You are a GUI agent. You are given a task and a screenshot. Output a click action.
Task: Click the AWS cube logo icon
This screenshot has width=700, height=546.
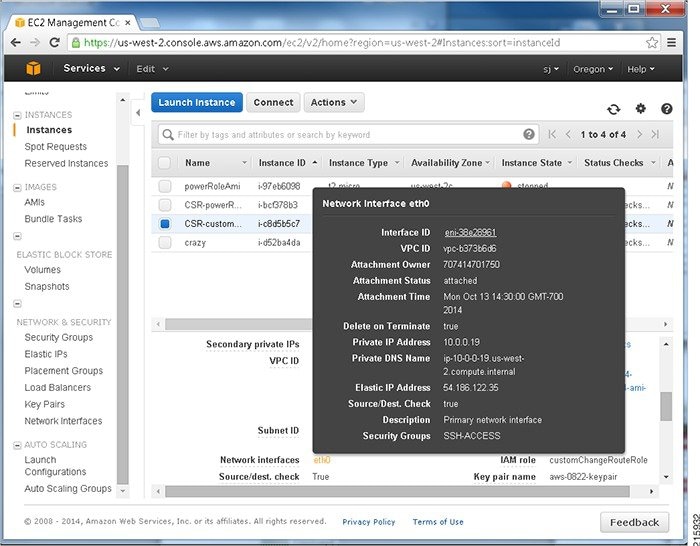click(x=33, y=68)
